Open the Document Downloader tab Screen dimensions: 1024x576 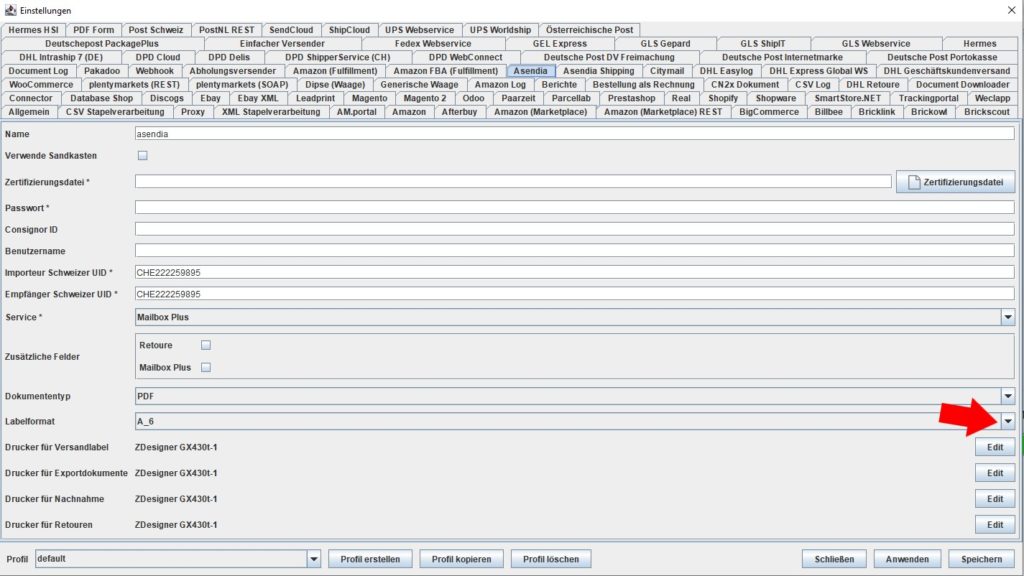pos(962,84)
